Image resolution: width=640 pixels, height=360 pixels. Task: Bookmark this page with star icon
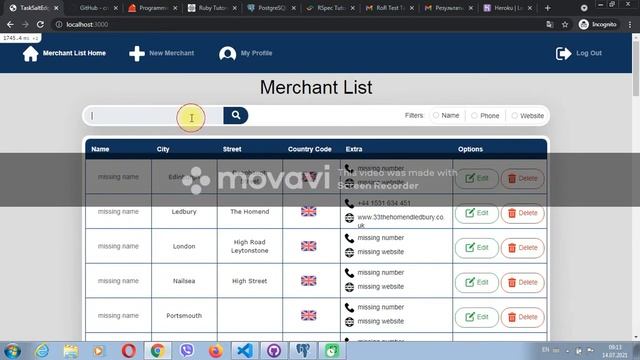(x=565, y=24)
